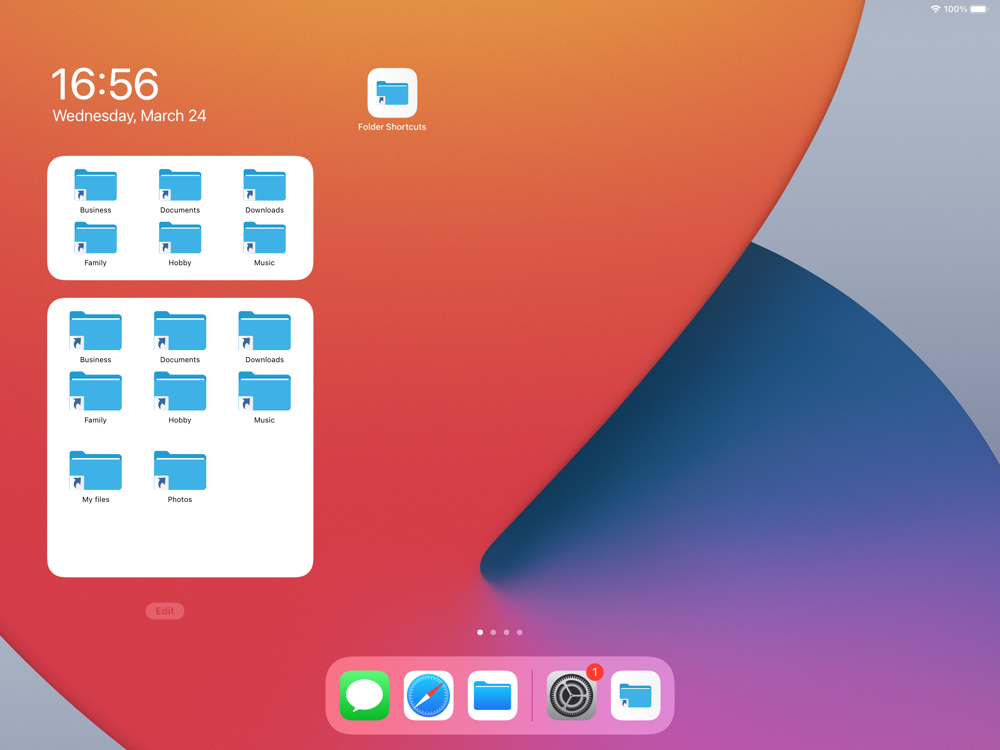1000x750 pixels.
Task: Launch Safari from the dock
Action: (x=429, y=695)
